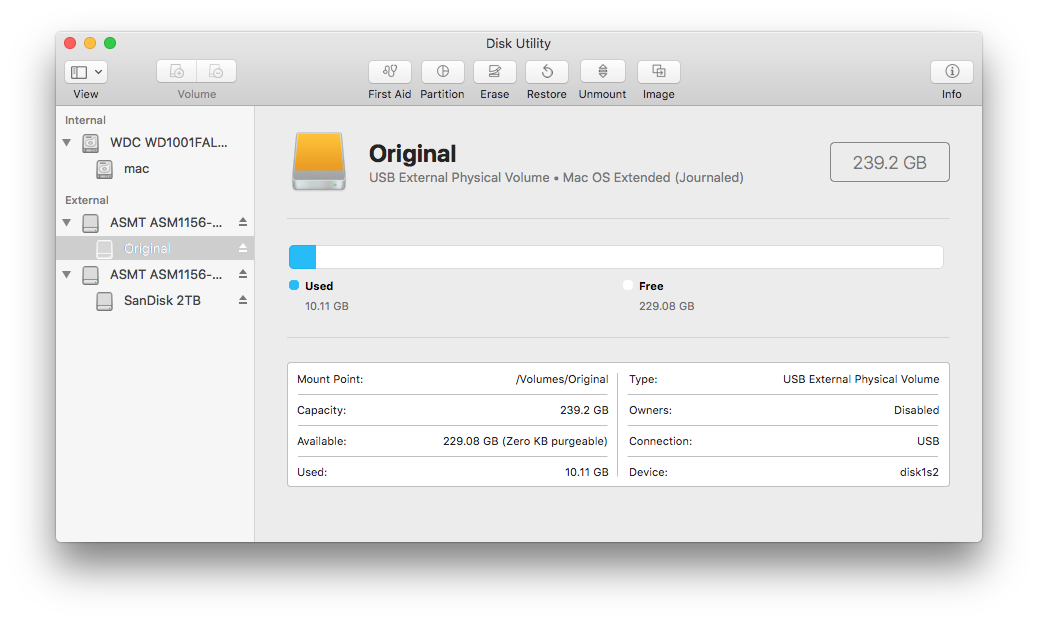Image resolution: width=1038 pixels, height=622 pixels.
Task: Click the Available 229.08 GB purgeable value
Action: click(x=525, y=441)
